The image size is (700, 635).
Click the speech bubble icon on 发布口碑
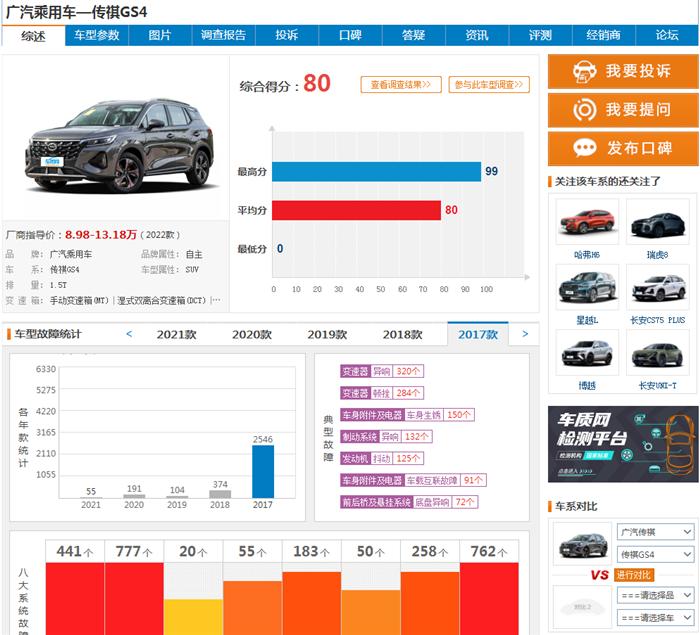[584, 148]
